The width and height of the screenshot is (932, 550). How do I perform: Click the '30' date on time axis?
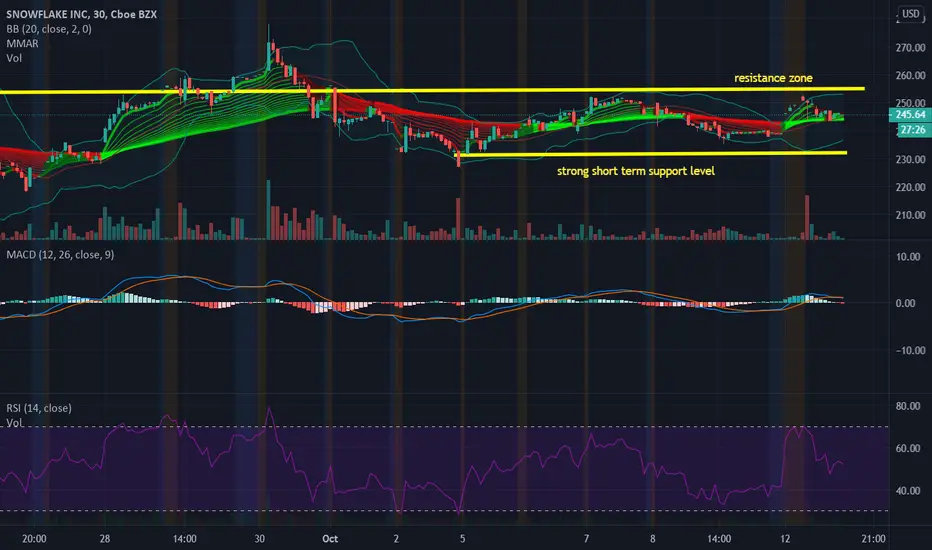click(x=259, y=539)
